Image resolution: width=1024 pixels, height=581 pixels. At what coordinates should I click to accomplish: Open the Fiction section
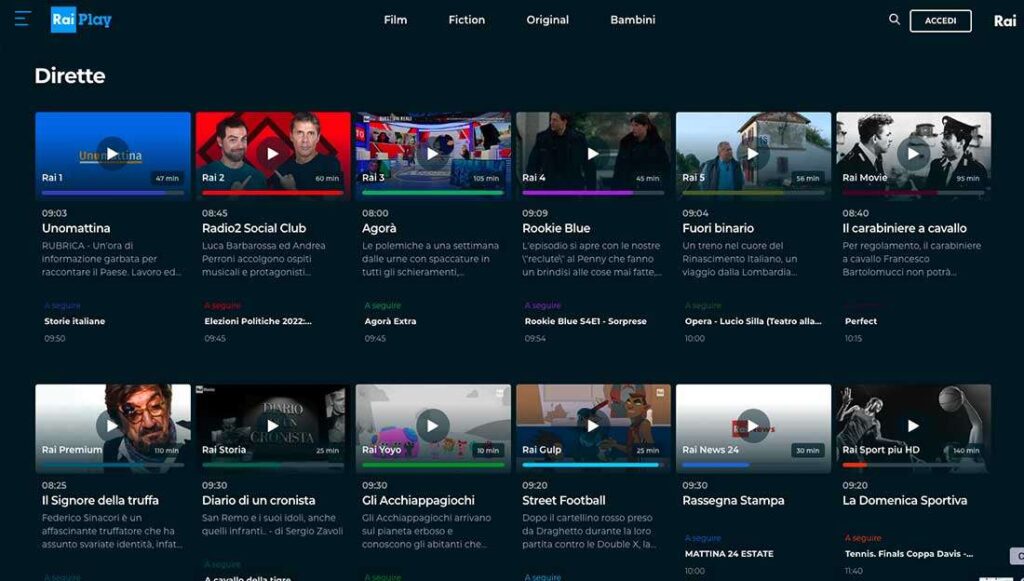pos(466,20)
